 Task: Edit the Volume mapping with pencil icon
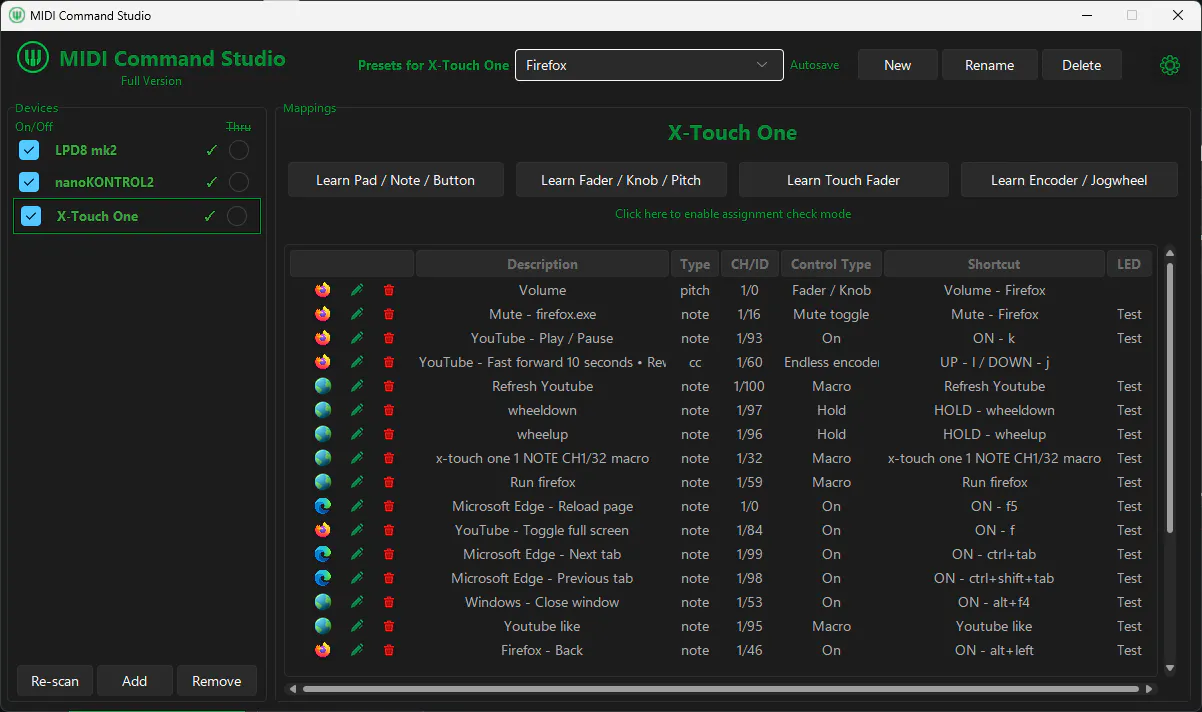(357, 290)
